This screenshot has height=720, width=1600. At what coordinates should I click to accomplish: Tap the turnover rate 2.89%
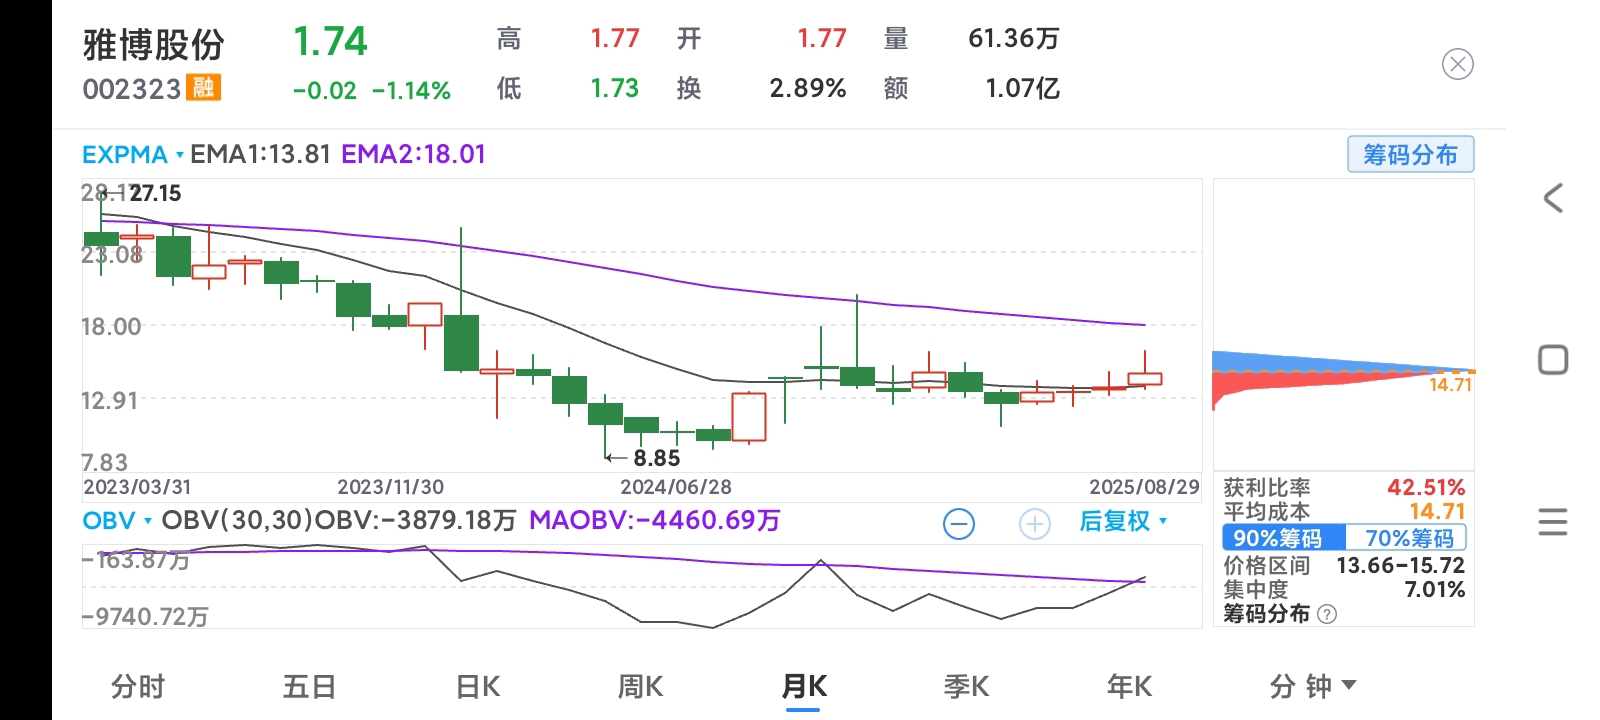pos(808,88)
